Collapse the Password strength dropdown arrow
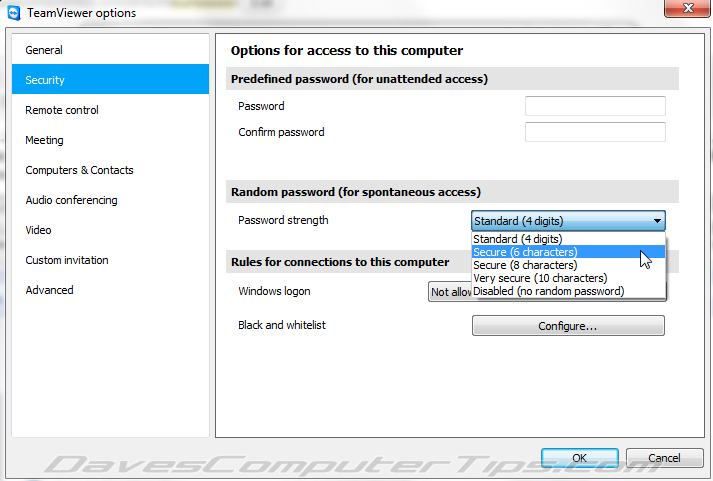Viewport: 713px width, 481px height. click(657, 221)
